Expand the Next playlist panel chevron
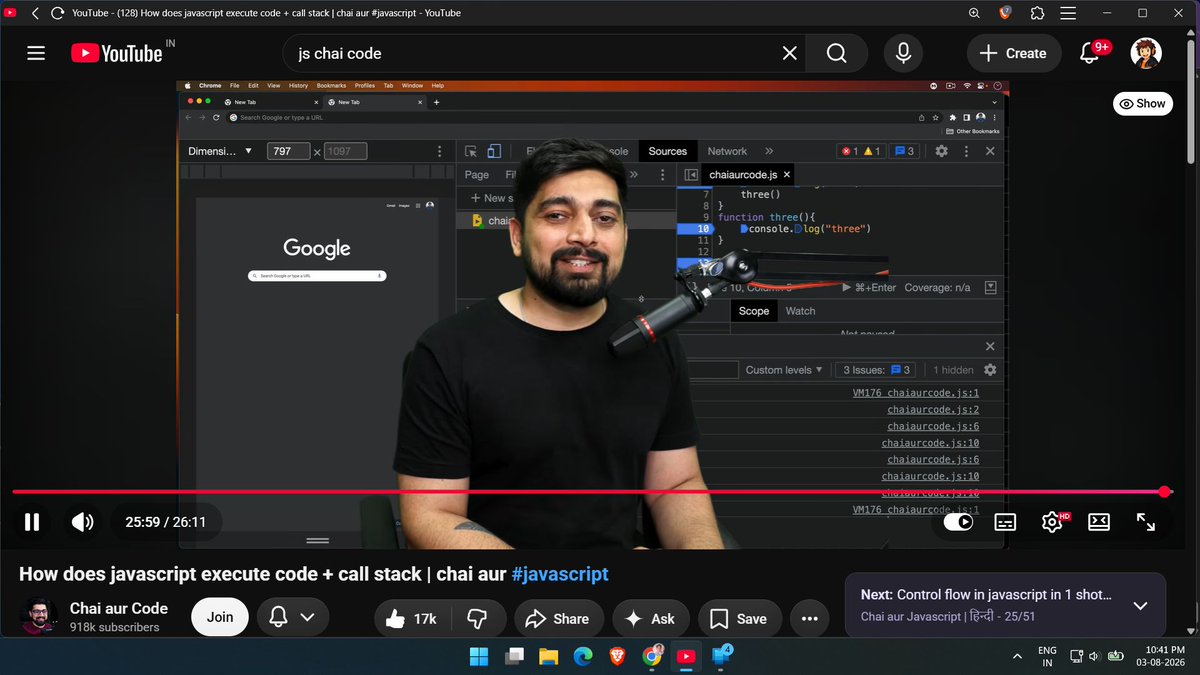1200x675 pixels. point(1140,605)
